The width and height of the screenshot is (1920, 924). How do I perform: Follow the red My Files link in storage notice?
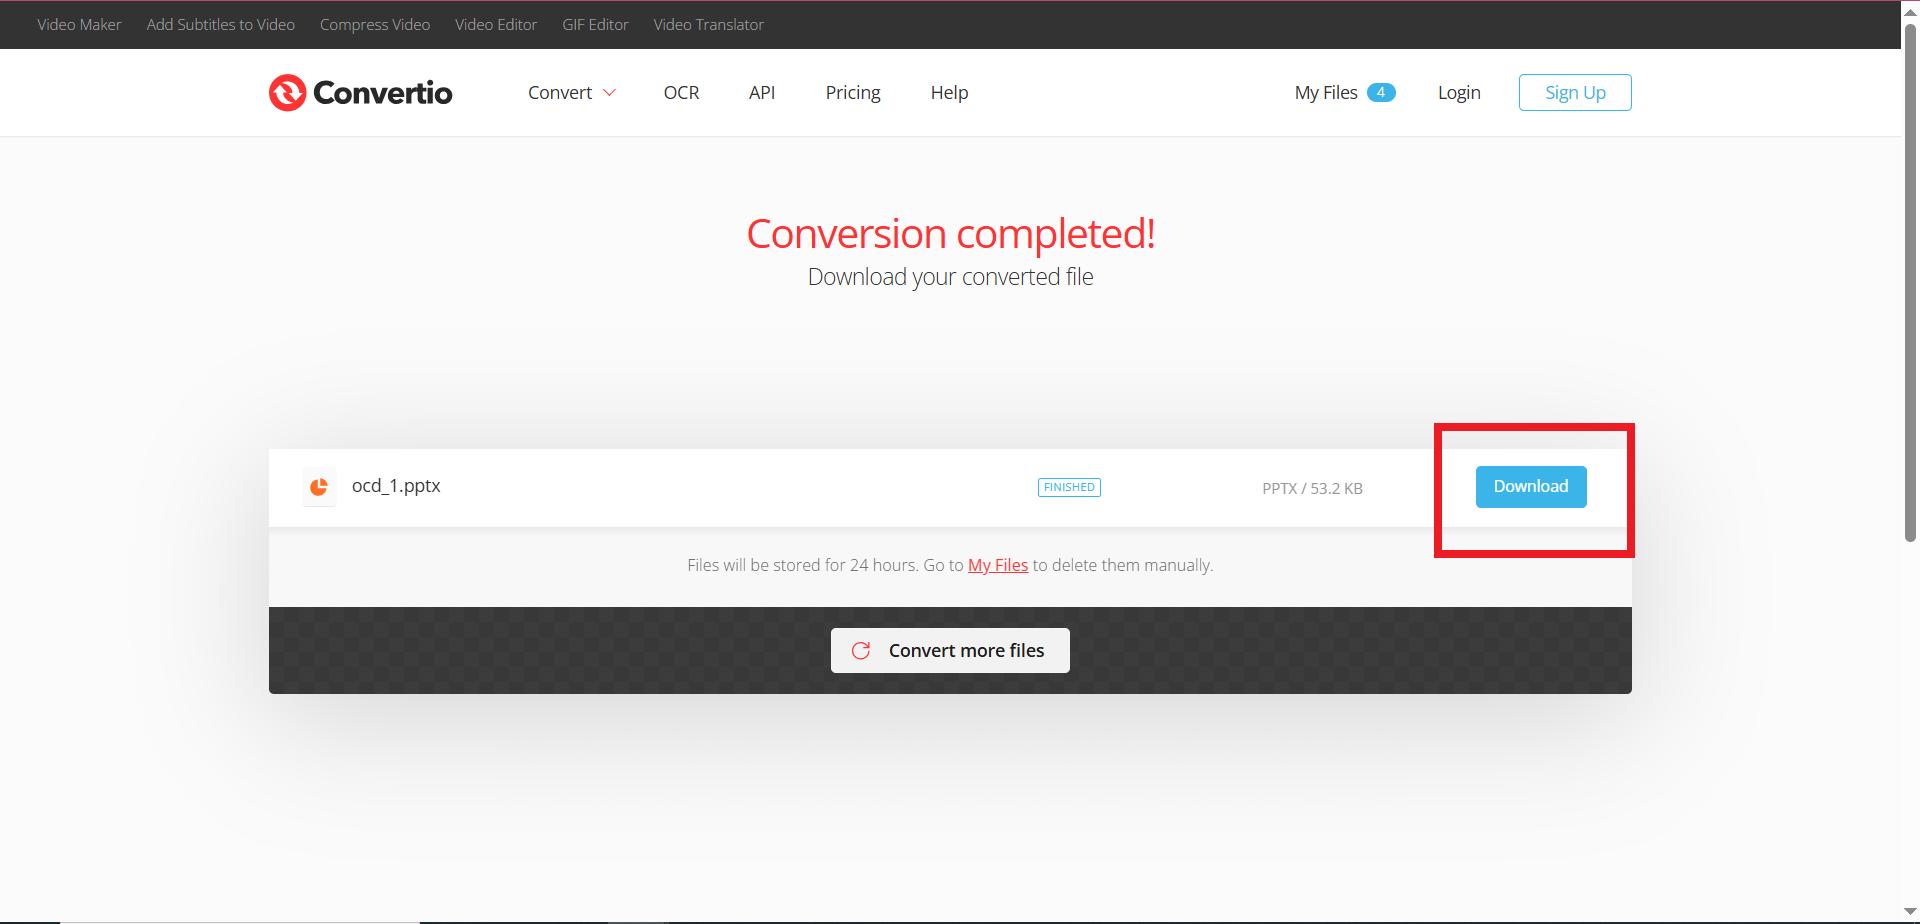tap(998, 565)
